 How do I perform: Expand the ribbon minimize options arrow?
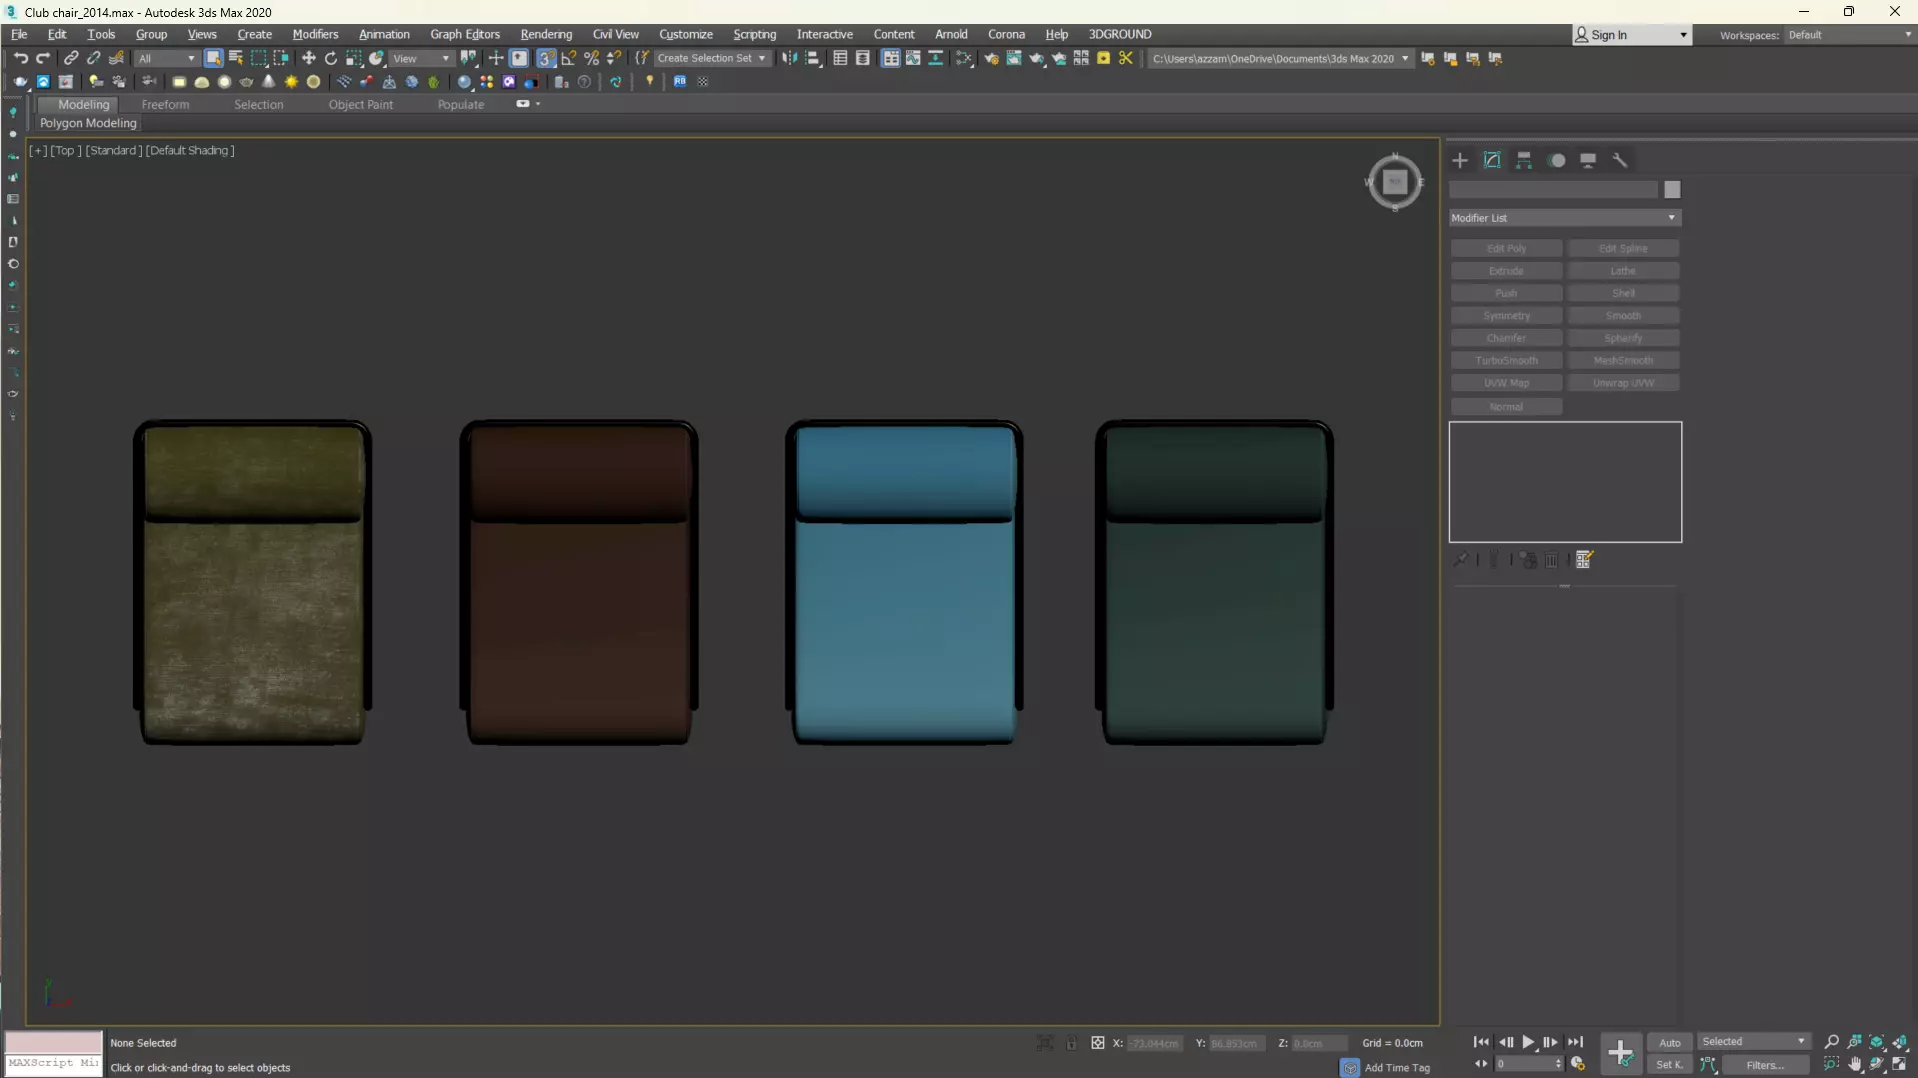(x=537, y=104)
